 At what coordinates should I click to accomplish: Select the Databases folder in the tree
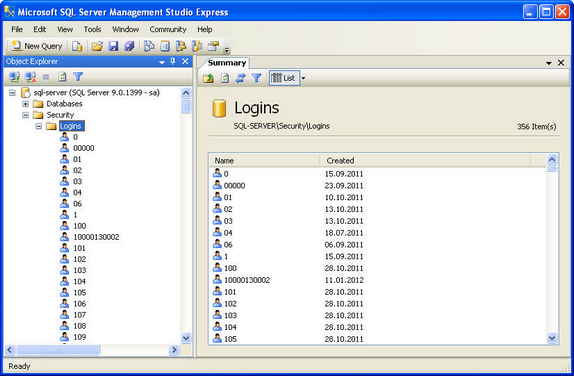[x=64, y=104]
